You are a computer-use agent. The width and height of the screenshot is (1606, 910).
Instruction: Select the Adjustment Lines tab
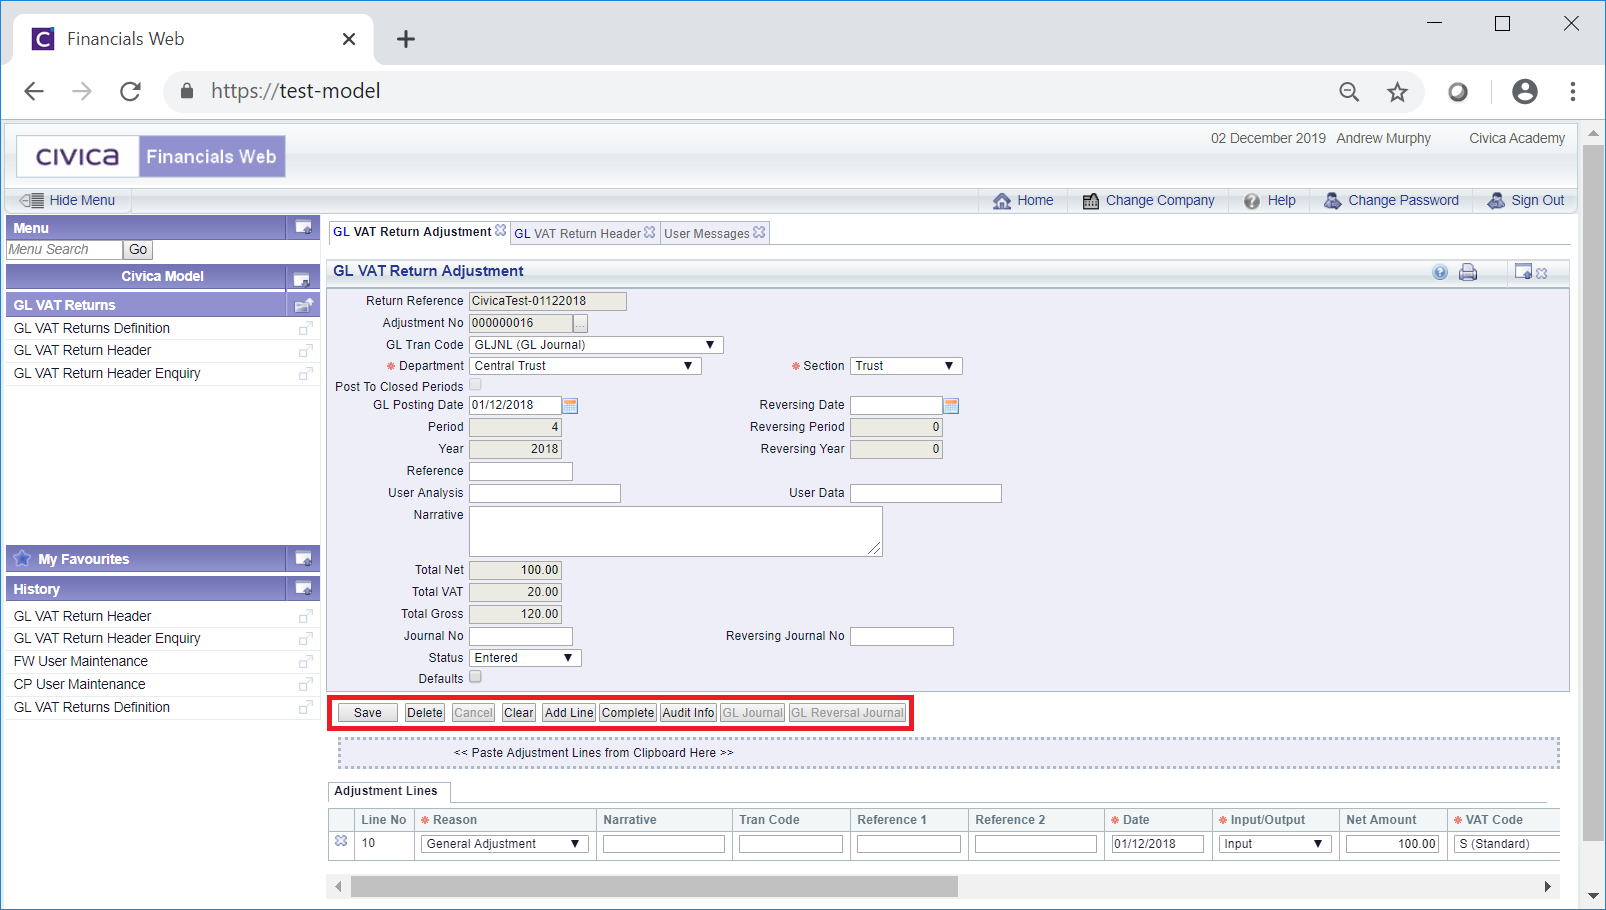tap(386, 791)
